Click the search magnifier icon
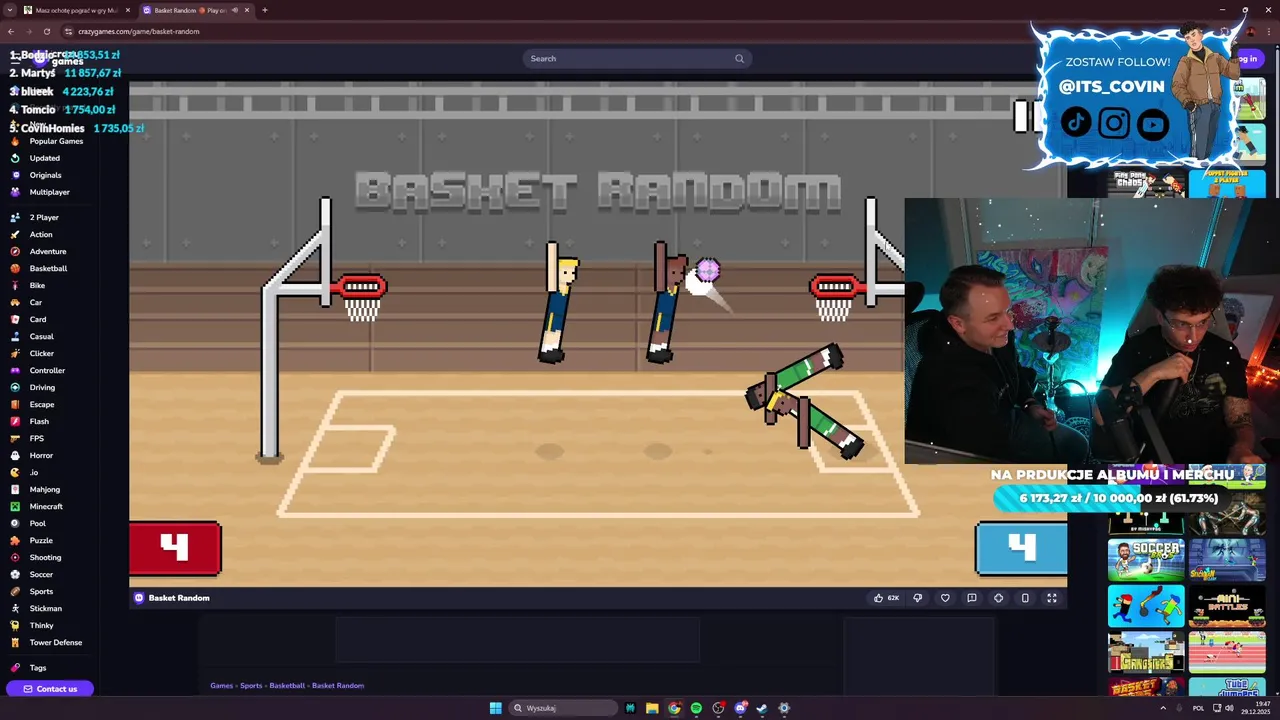 pyautogui.click(x=740, y=58)
